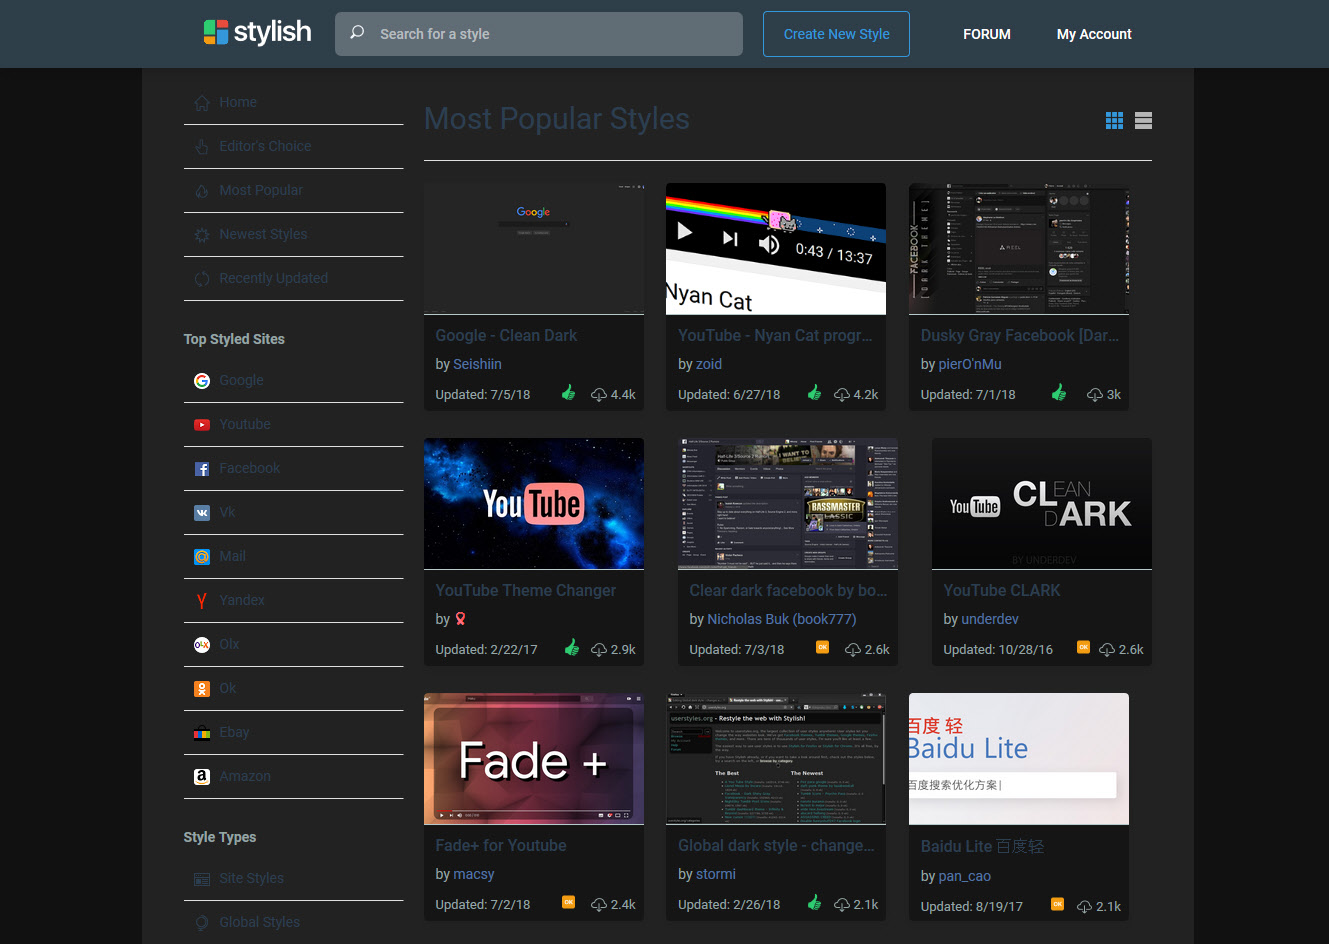Screen dimensions: 1329x944
Task: Open author underdev's profile link
Action: pos(990,619)
